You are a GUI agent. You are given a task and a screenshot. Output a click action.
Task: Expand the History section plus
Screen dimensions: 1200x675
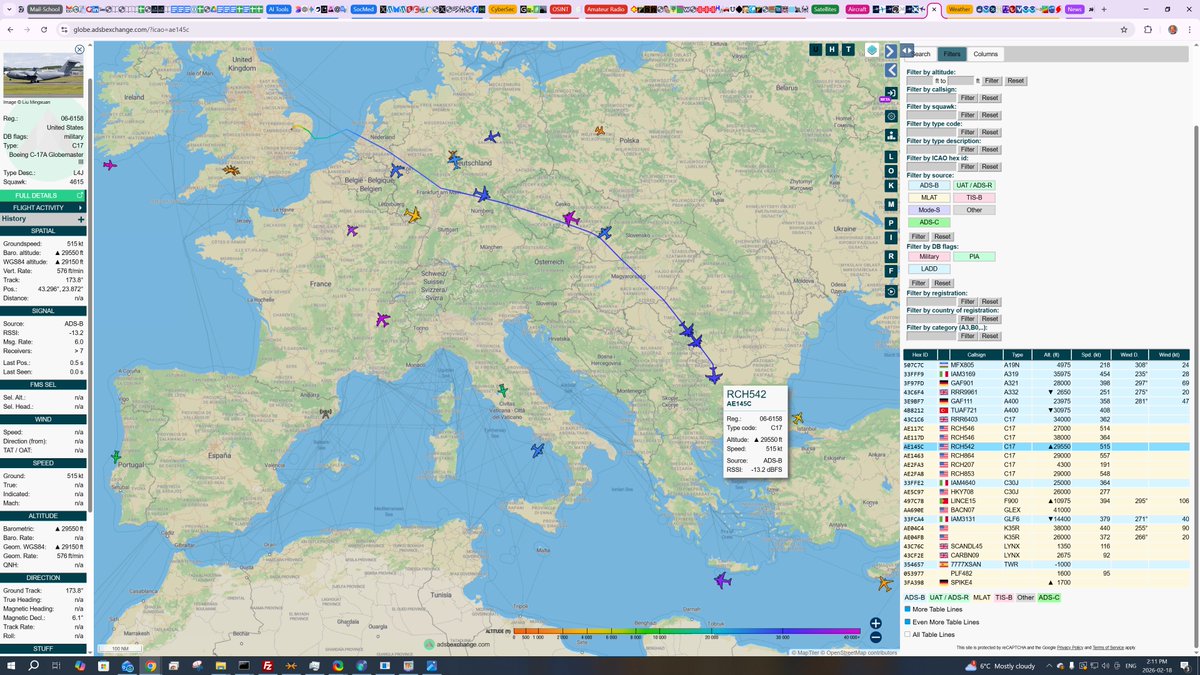[x=81, y=219]
